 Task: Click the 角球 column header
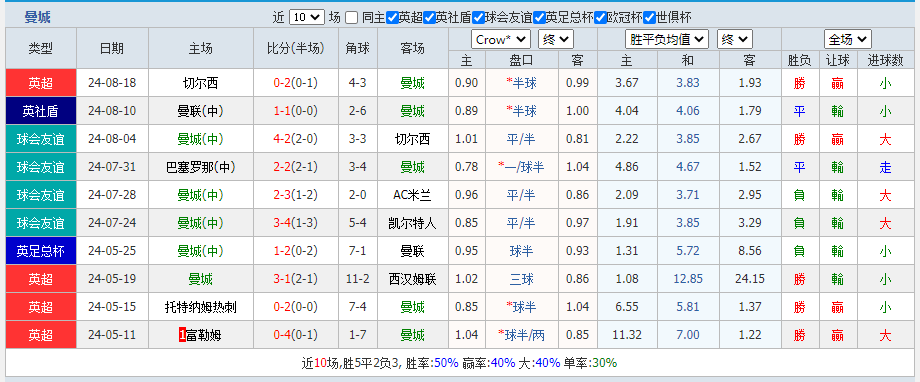point(358,49)
